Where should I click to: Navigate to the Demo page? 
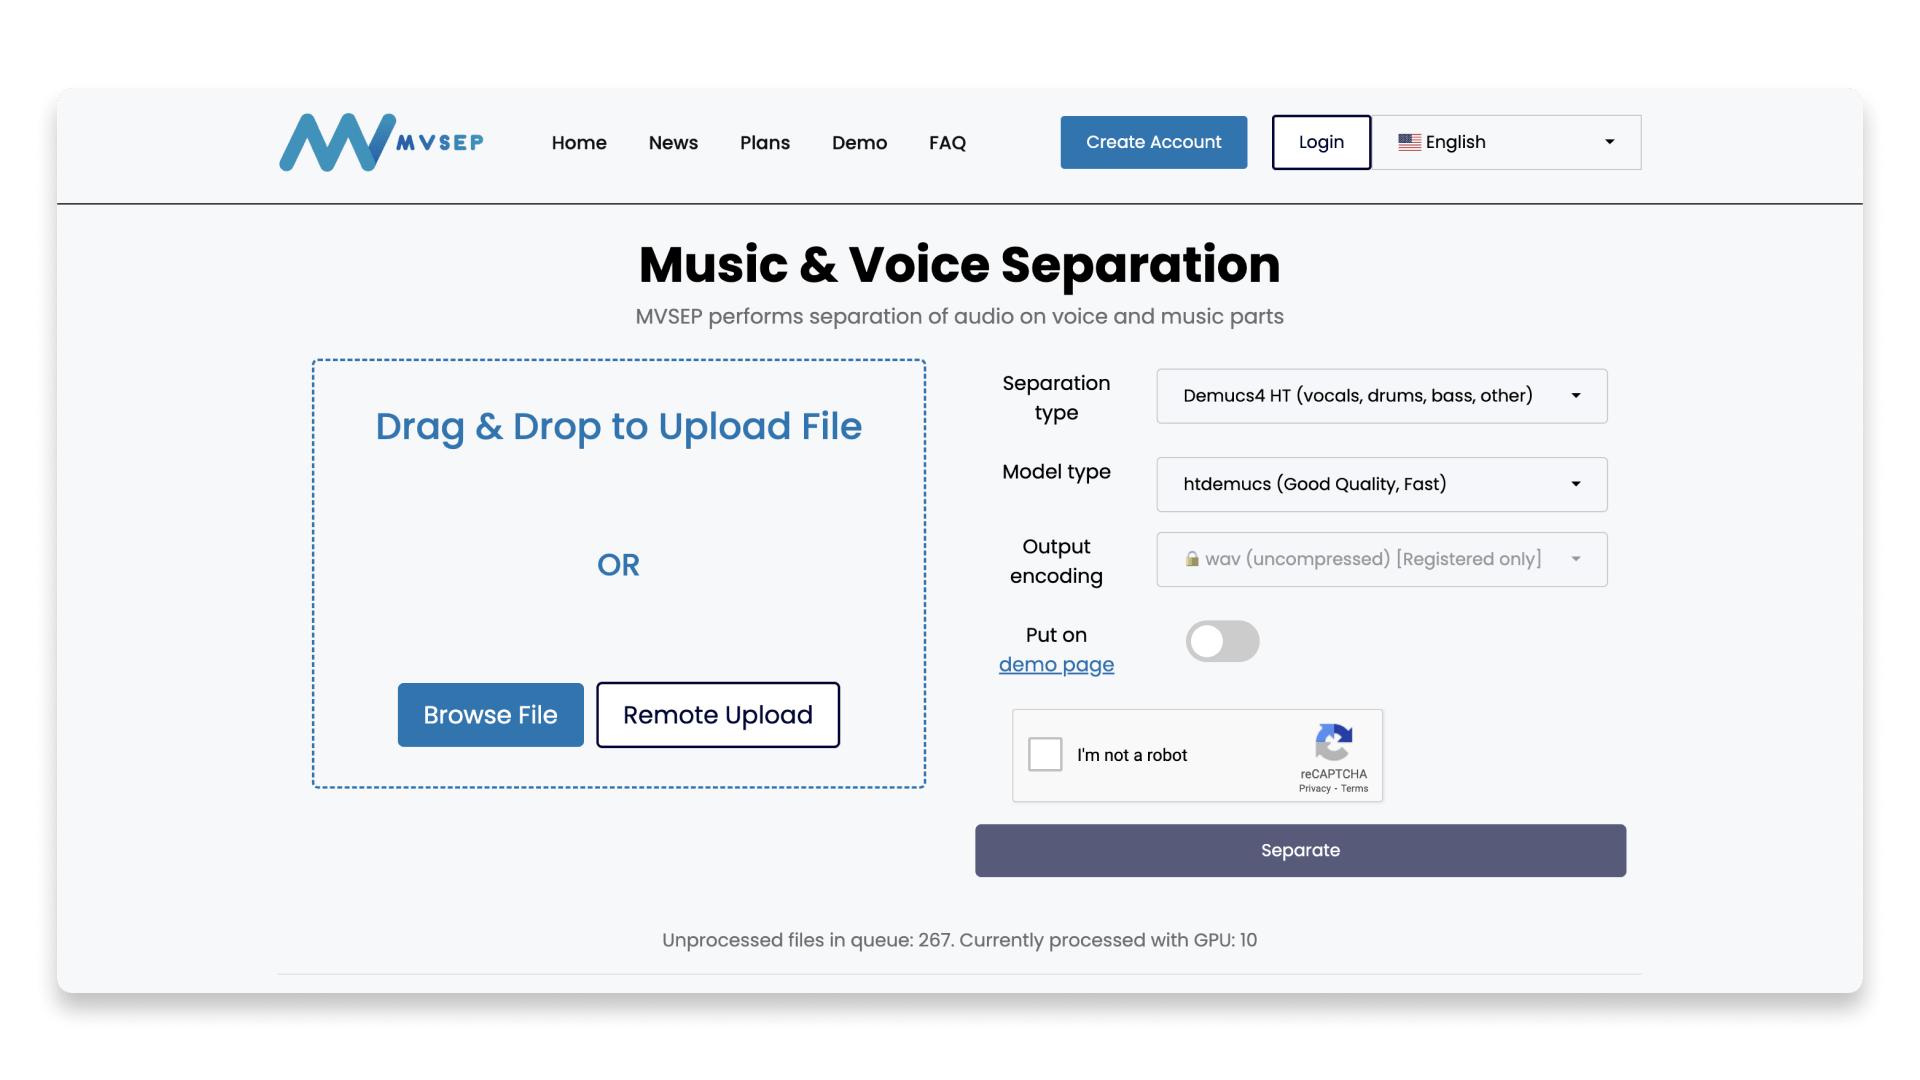coord(859,143)
